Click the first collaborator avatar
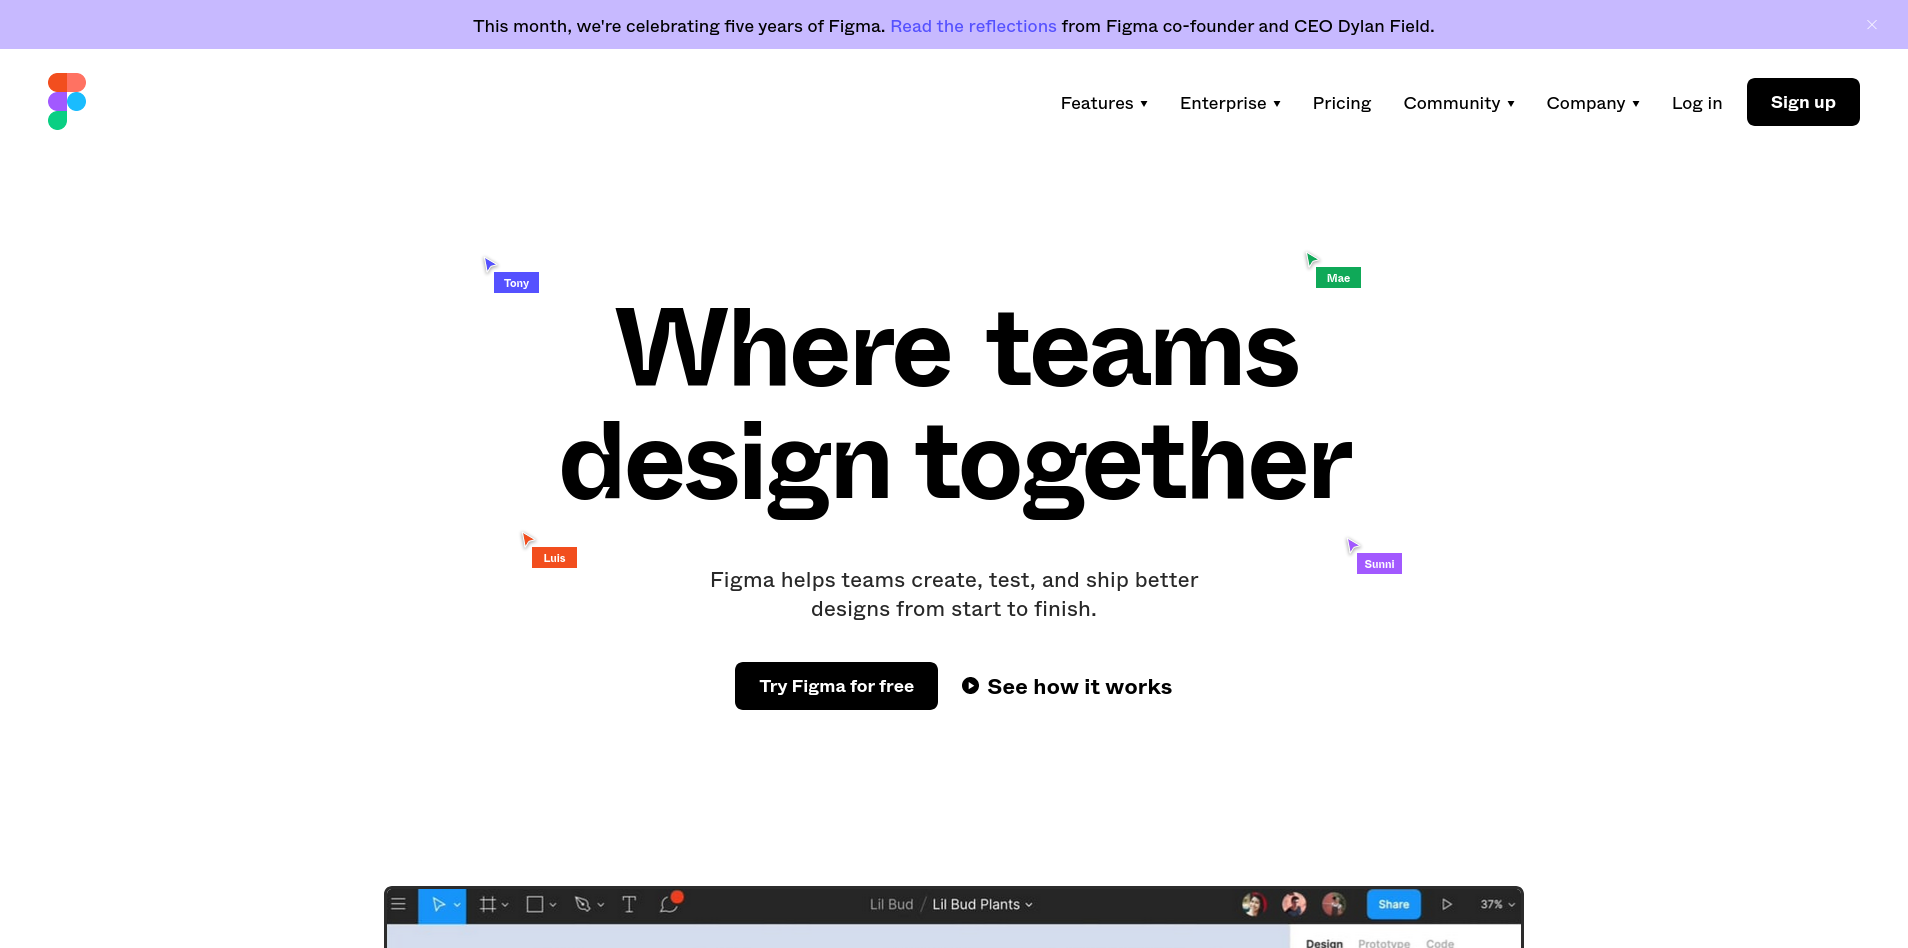The image size is (1908, 948). pos(1254,904)
